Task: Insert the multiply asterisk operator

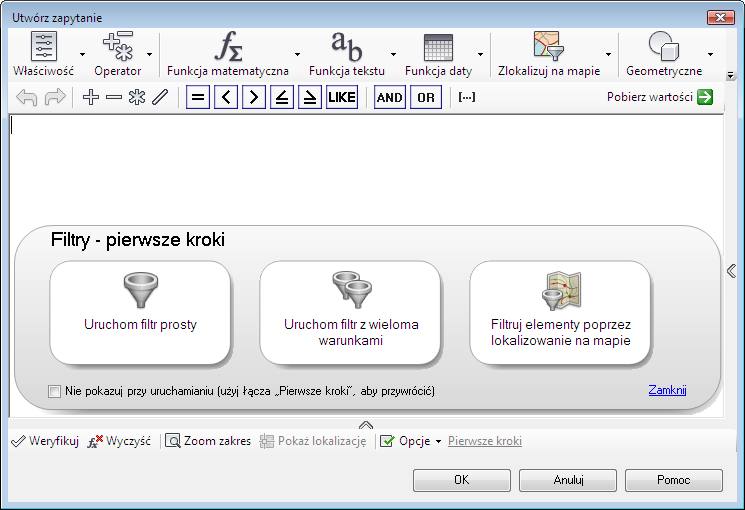Action: (x=137, y=97)
